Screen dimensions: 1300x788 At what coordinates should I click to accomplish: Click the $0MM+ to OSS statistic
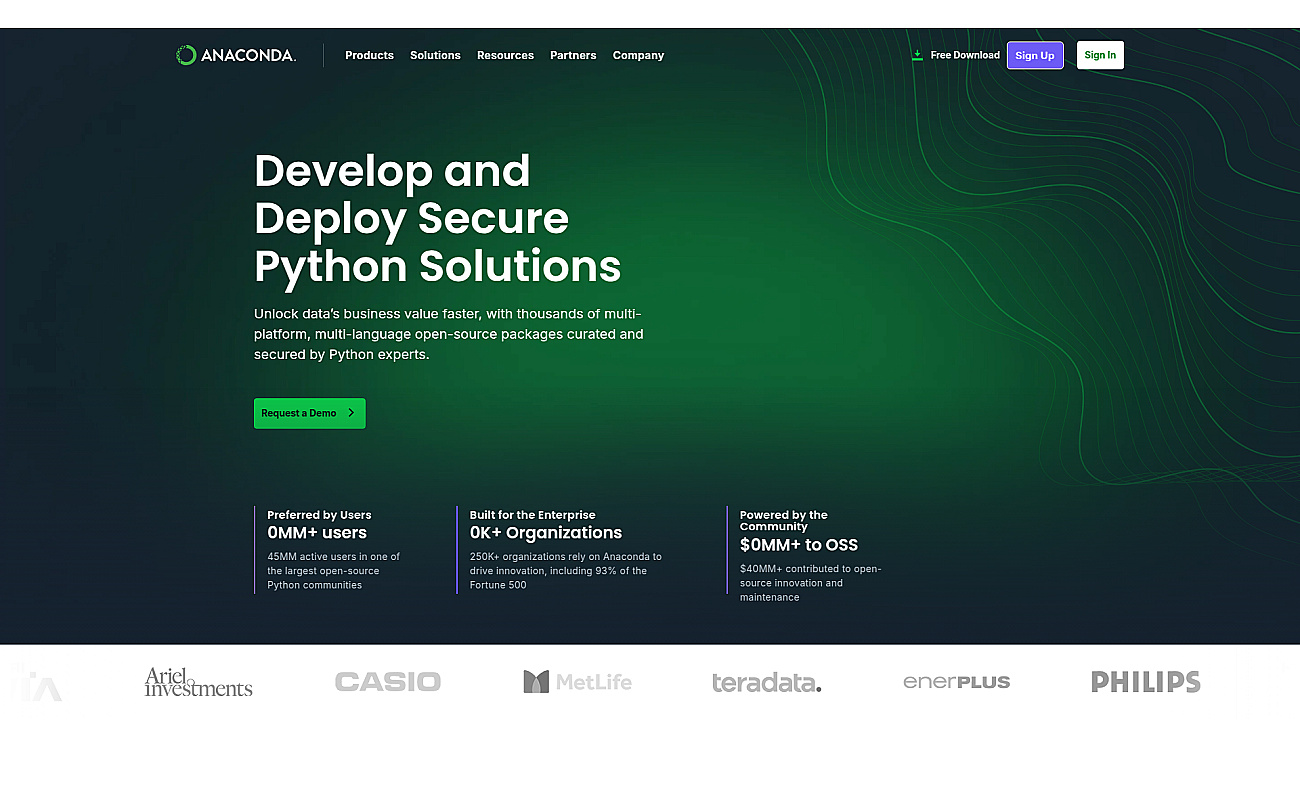pos(799,545)
